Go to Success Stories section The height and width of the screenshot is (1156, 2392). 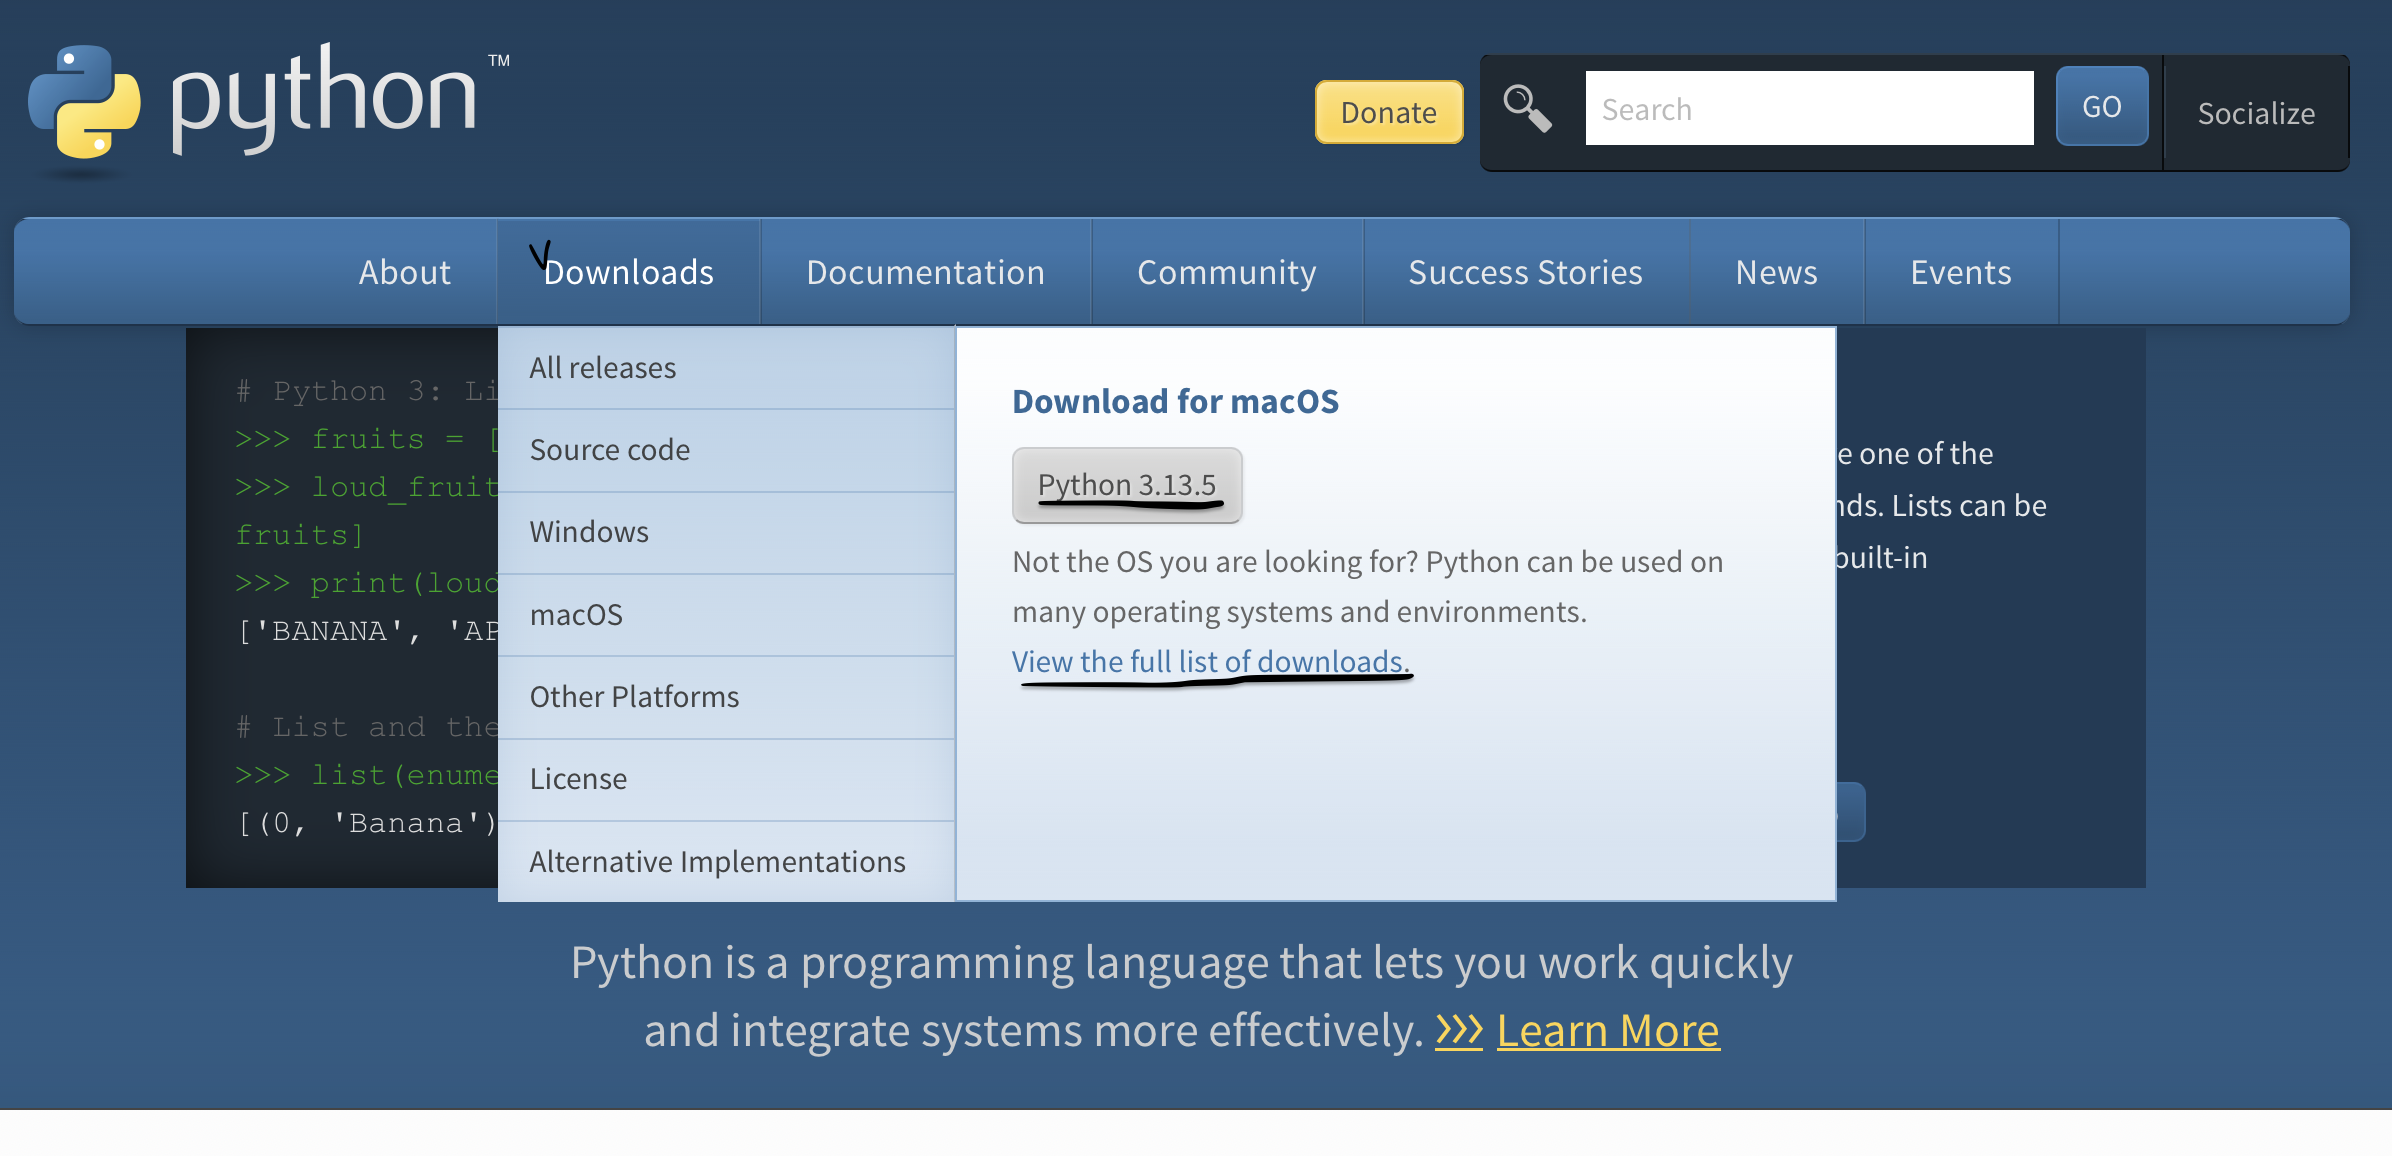[x=1525, y=272]
